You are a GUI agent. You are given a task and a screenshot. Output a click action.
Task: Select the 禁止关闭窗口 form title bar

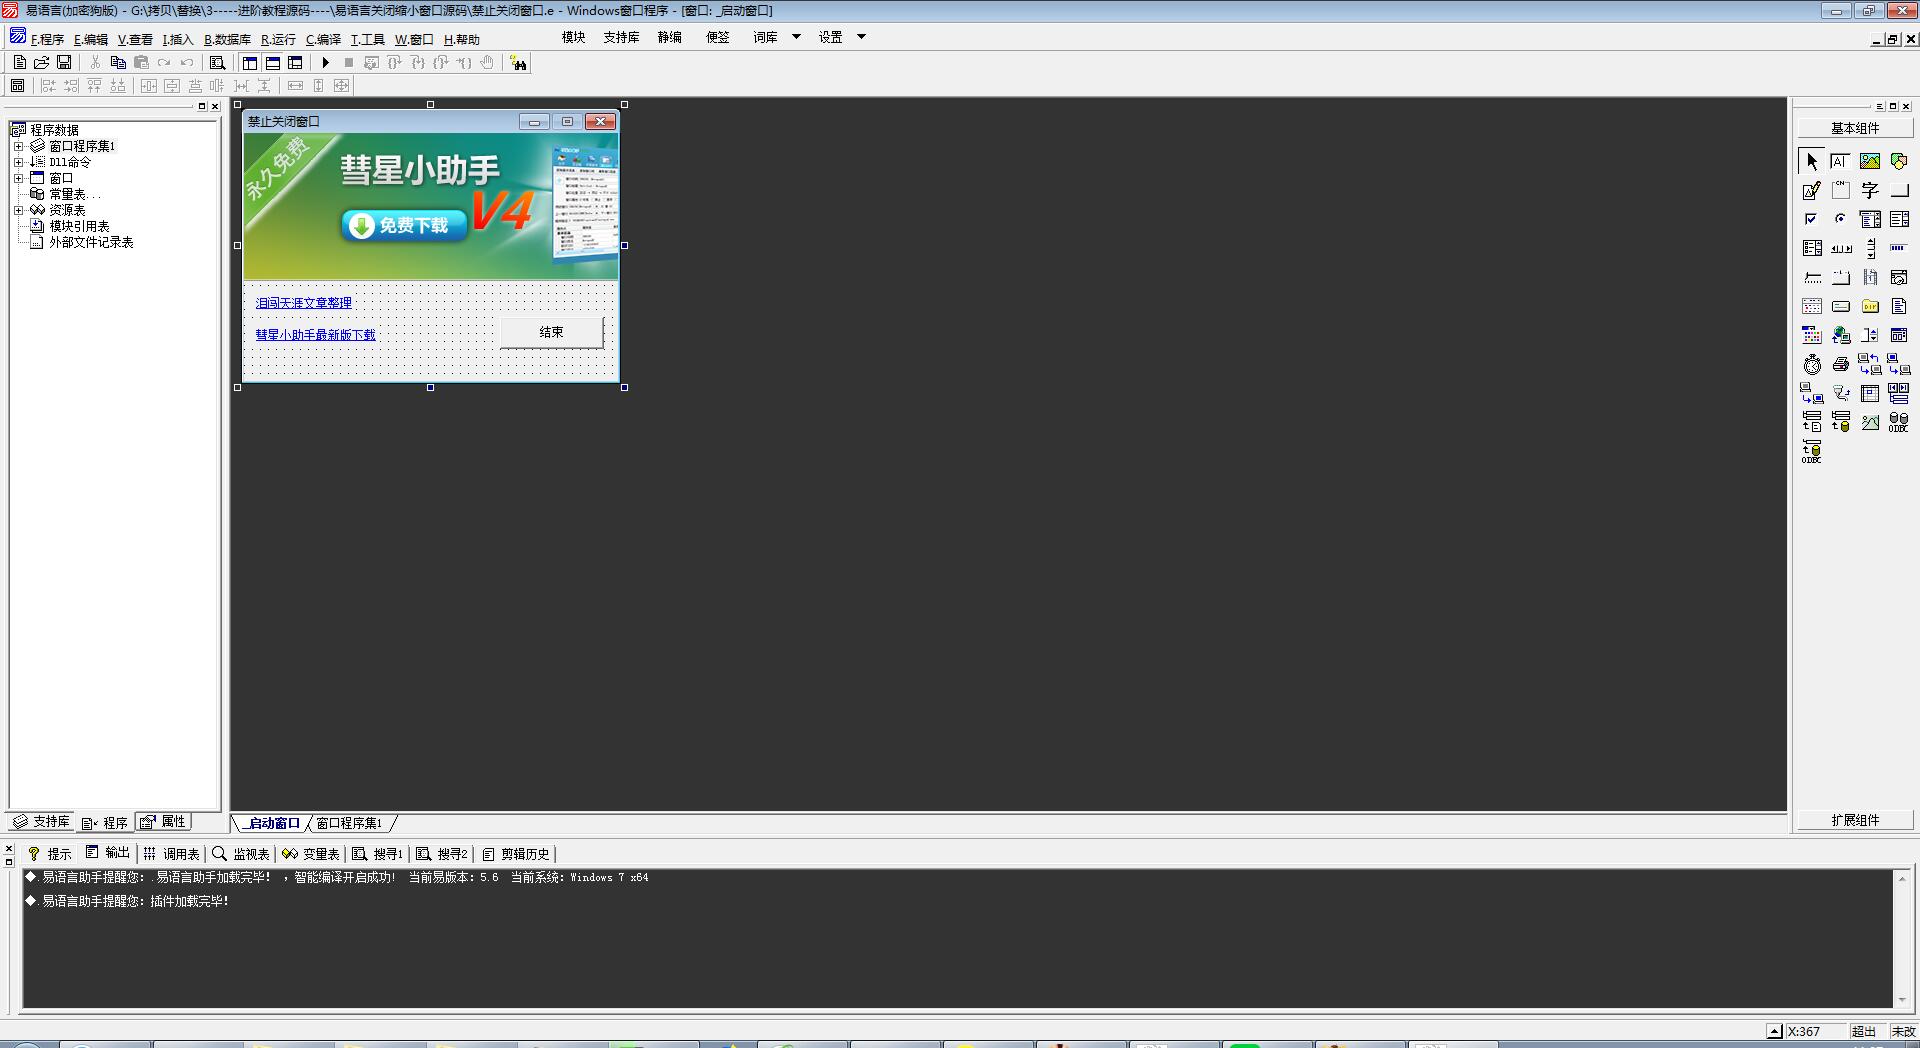[380, 121]
